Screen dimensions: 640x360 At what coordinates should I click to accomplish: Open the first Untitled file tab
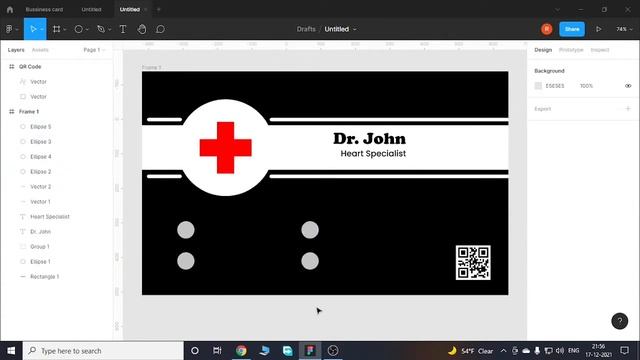tap(91, 9)
